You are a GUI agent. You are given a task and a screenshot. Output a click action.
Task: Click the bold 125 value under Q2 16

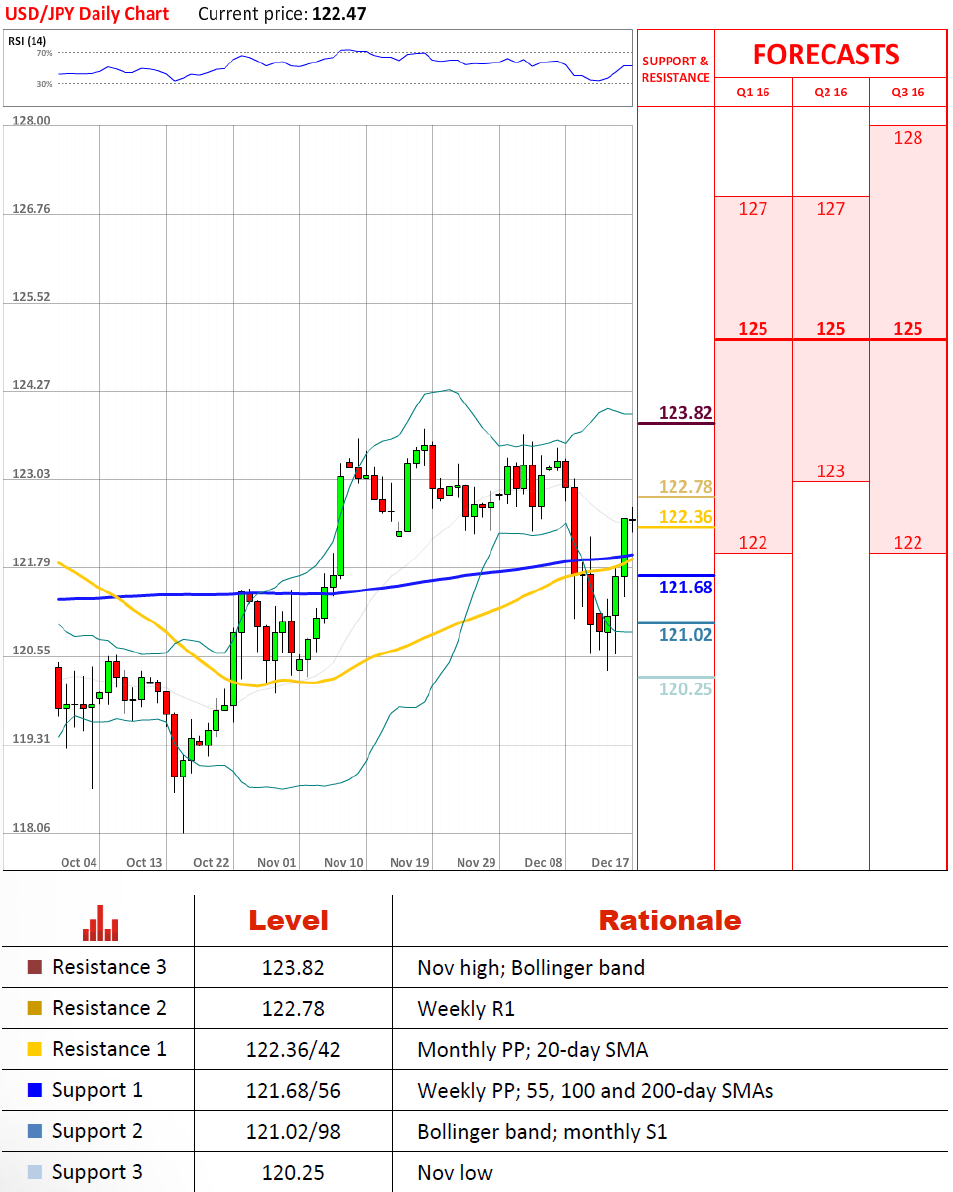[831, 328]
